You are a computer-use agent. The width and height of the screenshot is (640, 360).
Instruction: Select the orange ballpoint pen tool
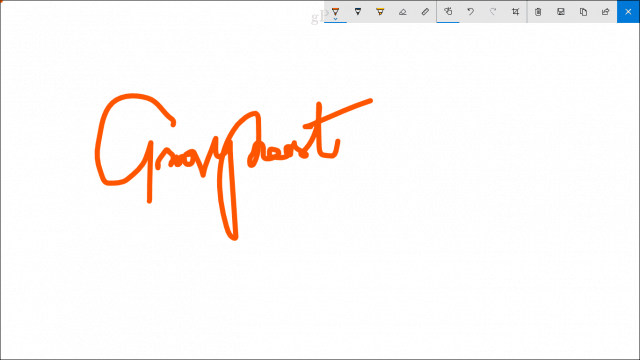[335, 11]
